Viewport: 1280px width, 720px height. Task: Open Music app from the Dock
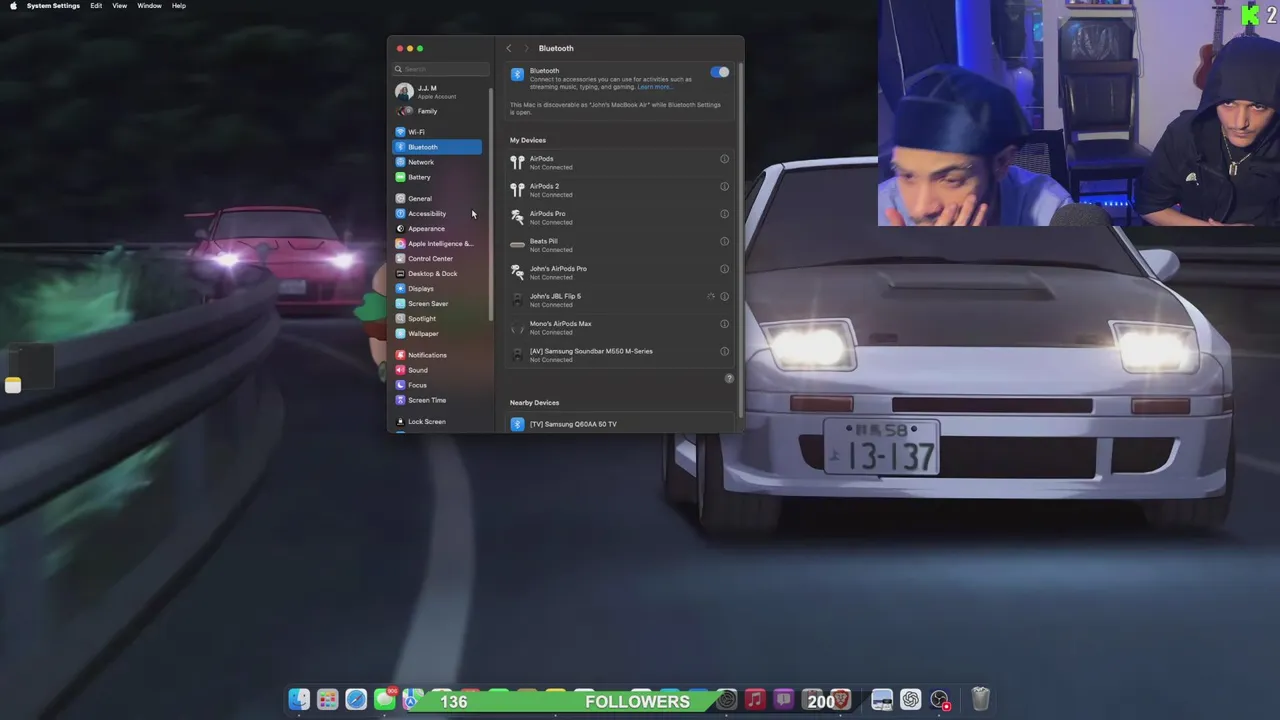click(755, 700)
